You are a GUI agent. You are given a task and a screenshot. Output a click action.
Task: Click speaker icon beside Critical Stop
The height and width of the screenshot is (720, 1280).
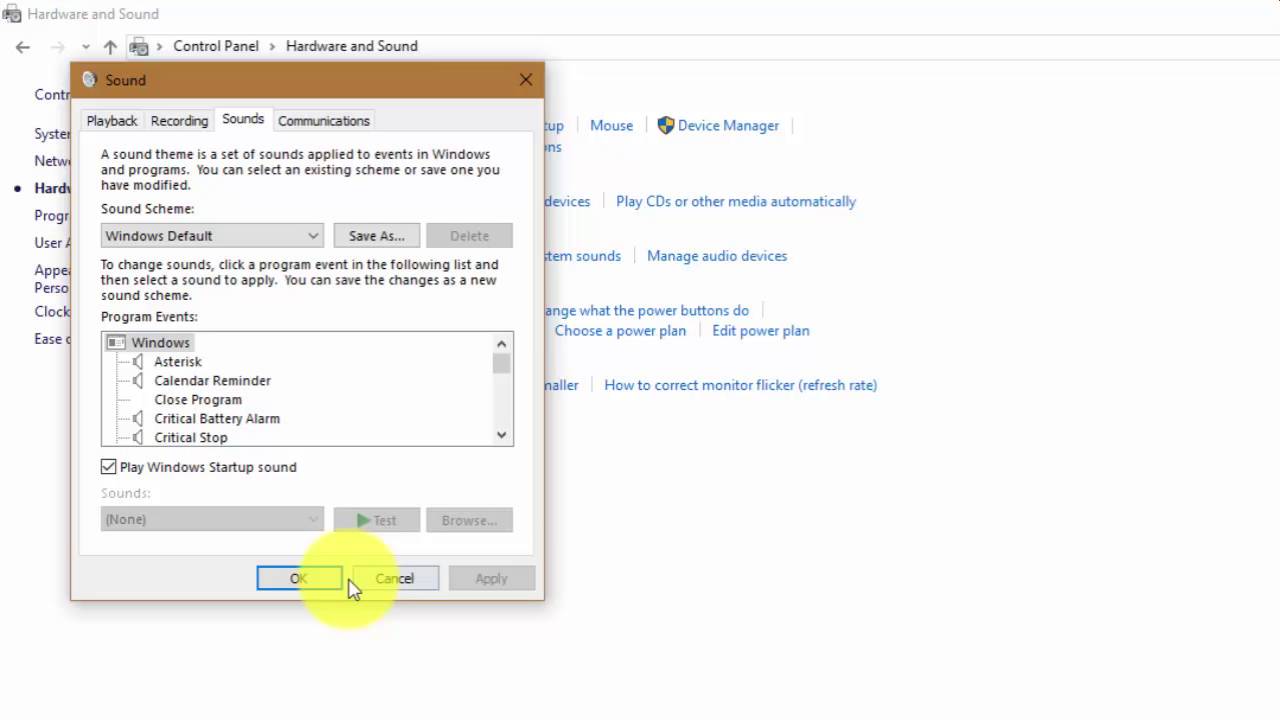(138, 437)
